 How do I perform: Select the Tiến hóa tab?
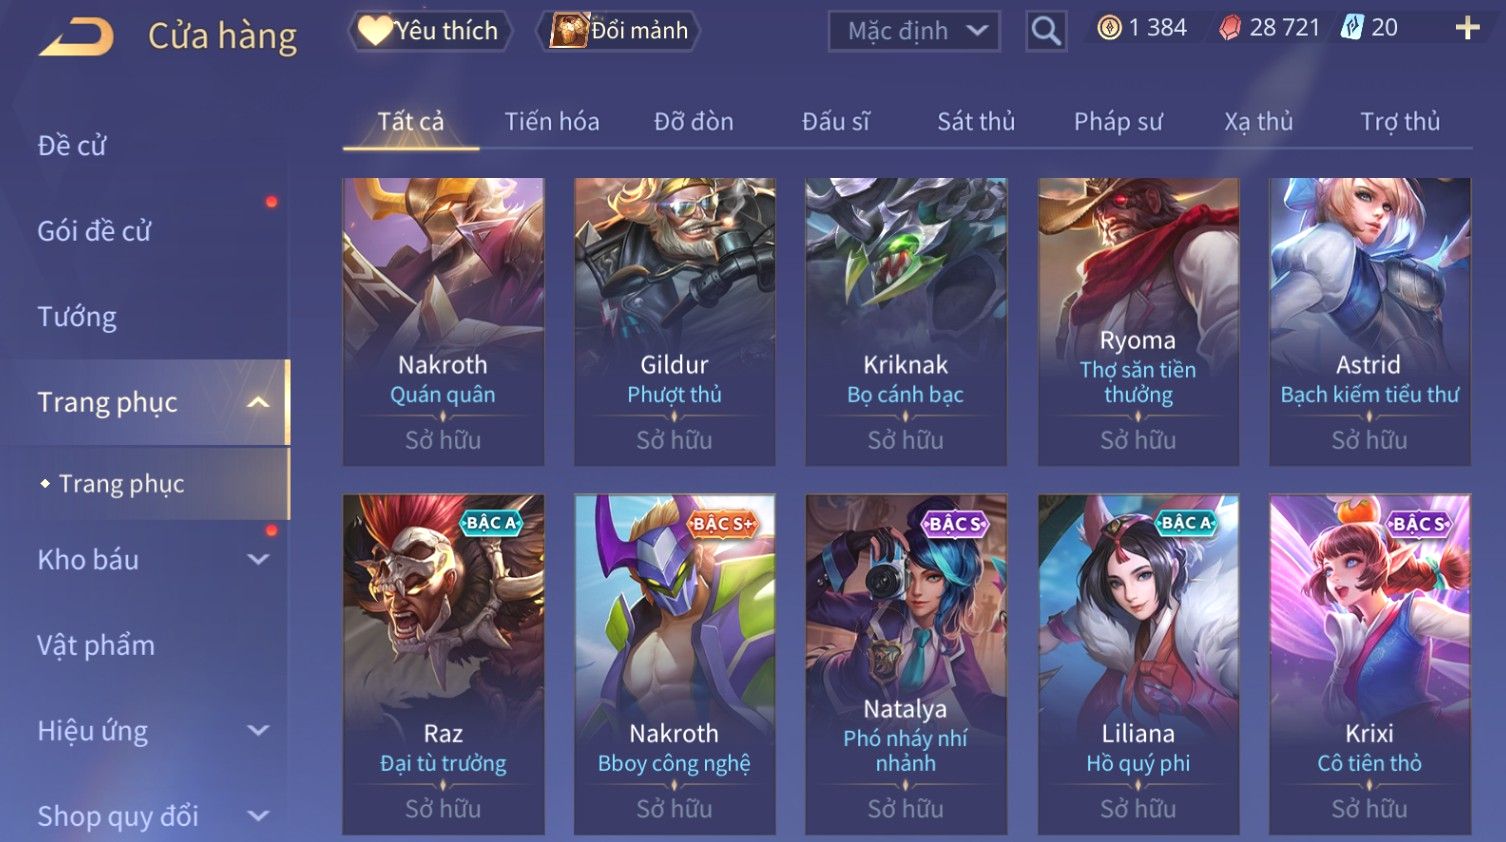552,122
